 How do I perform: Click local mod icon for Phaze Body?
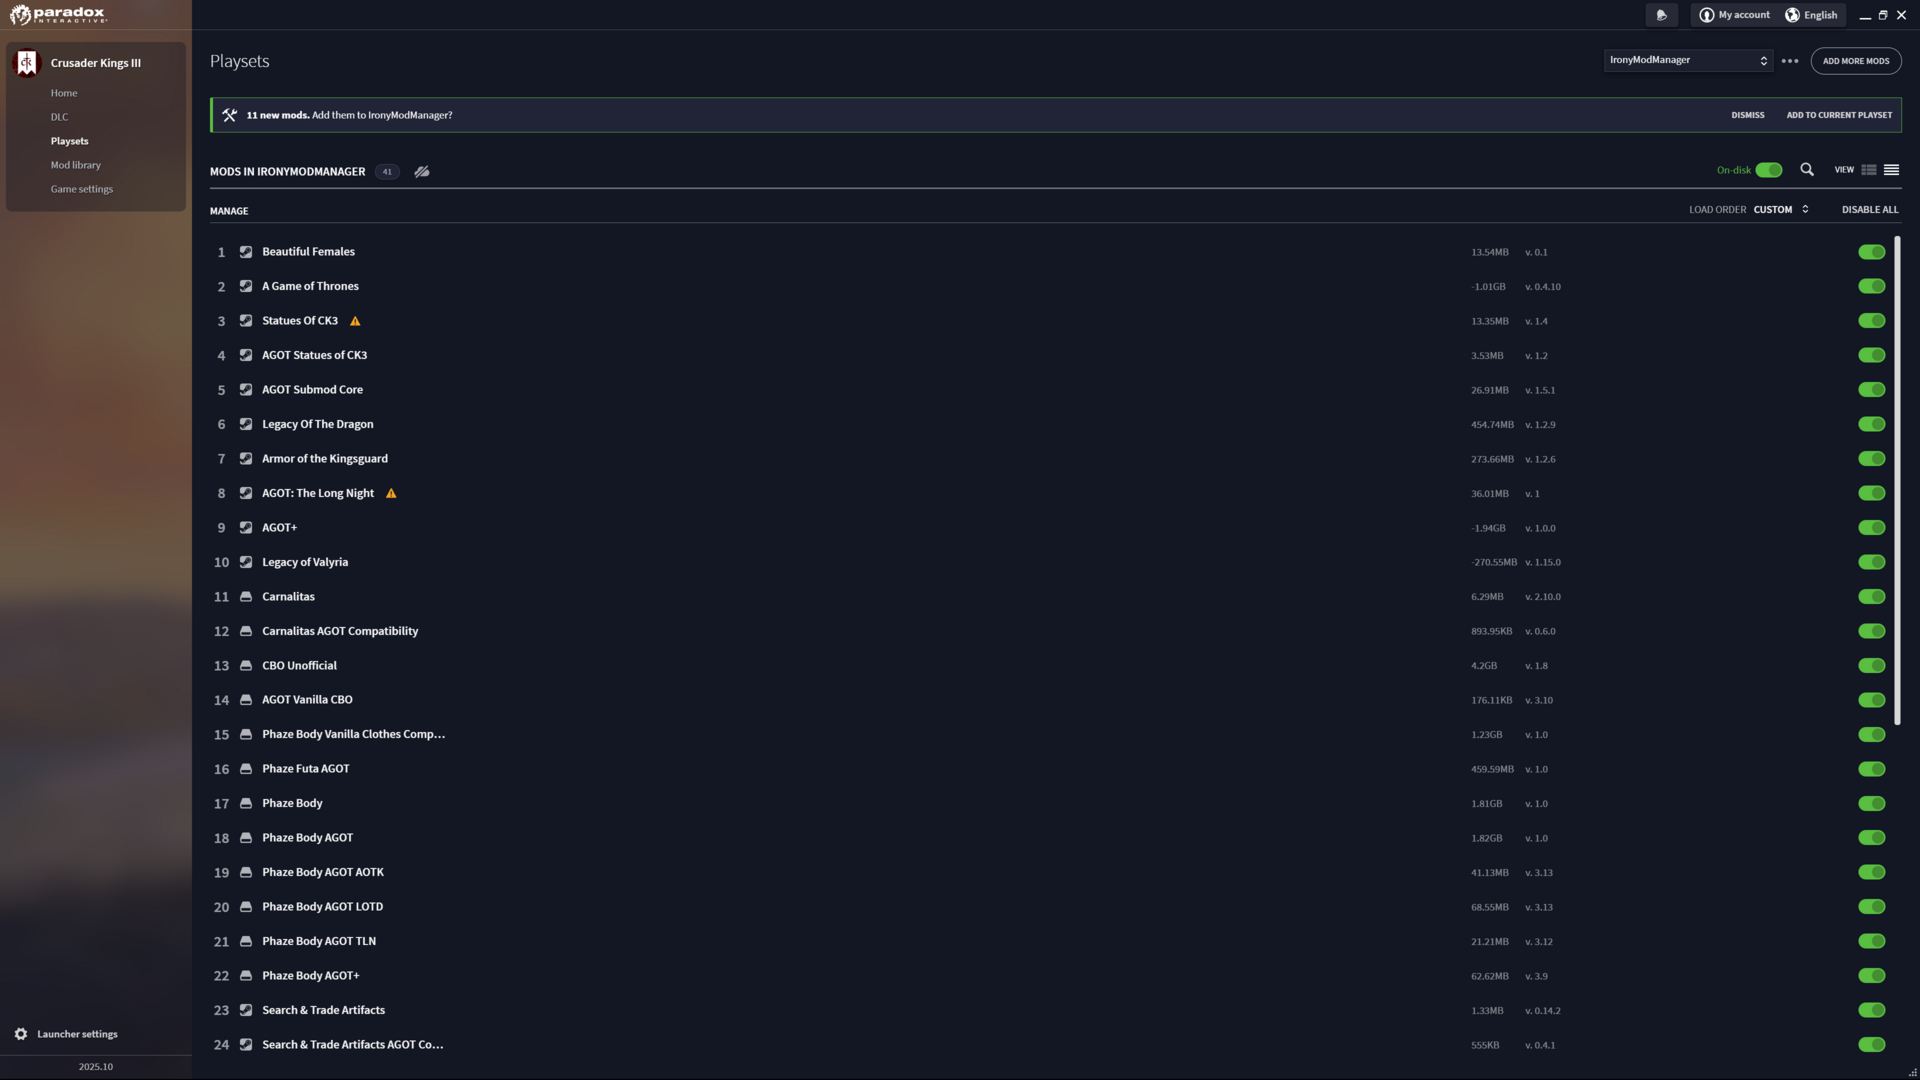tap(246, 803)
